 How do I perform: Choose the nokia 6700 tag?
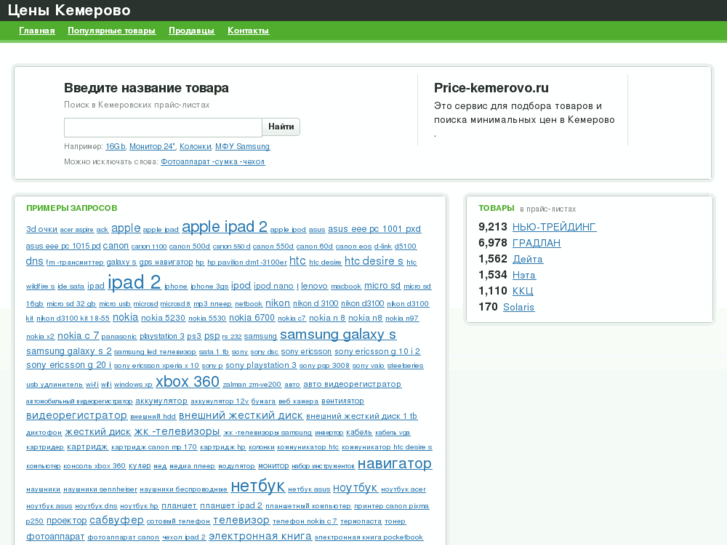click(x=252, y=317)
